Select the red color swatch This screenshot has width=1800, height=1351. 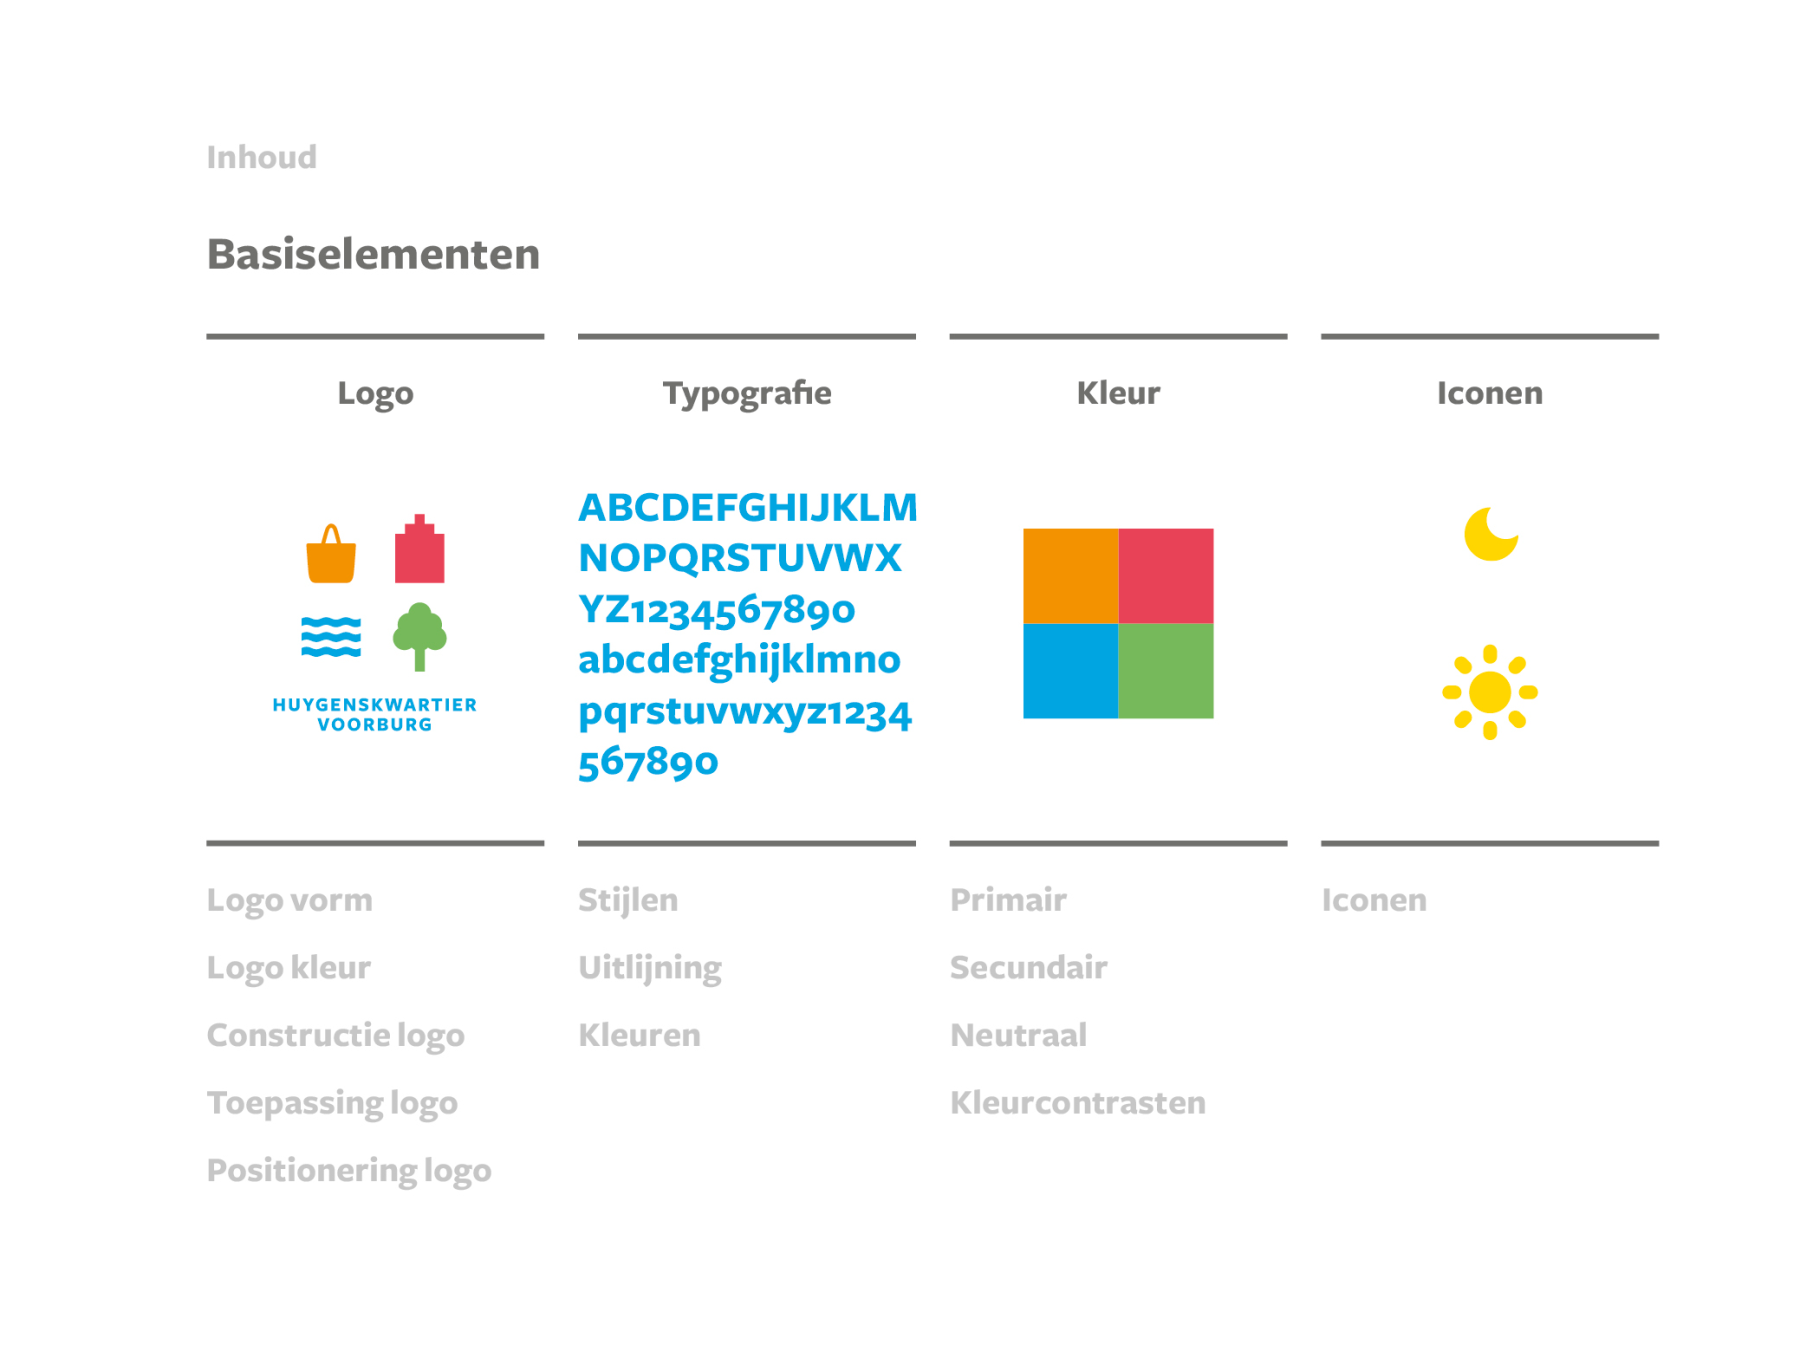[x=1165, y=576]
